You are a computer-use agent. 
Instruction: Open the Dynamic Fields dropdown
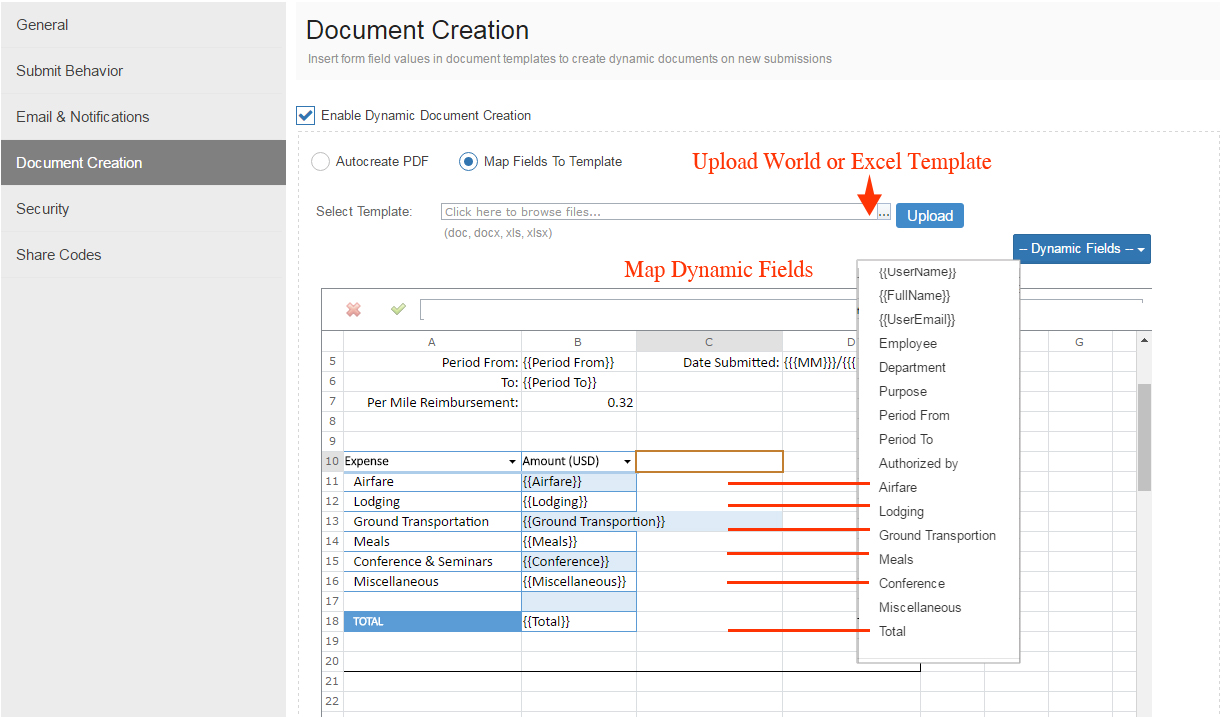pos(1082,249)
